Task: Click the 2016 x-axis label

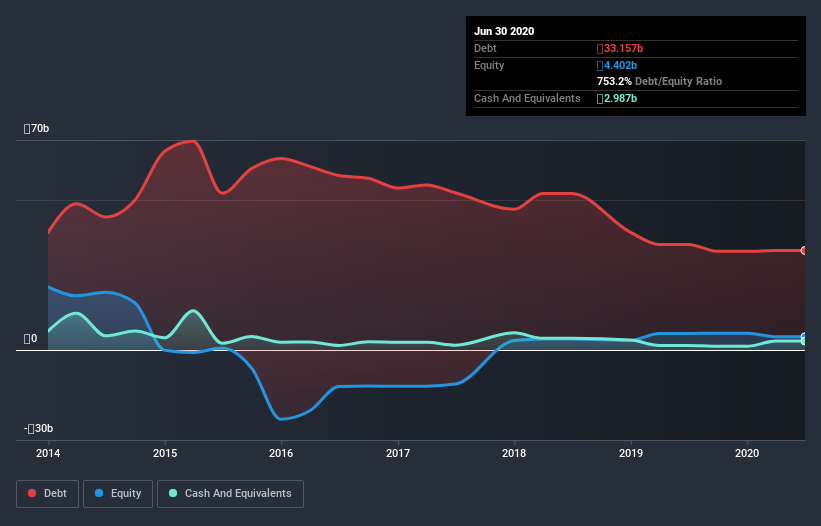Action: [281, 453]
